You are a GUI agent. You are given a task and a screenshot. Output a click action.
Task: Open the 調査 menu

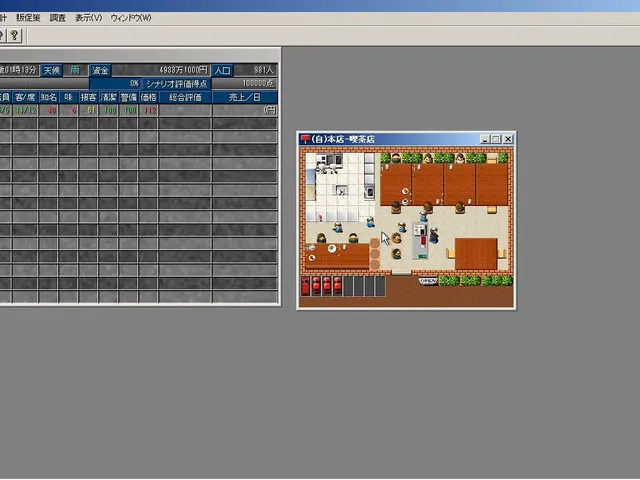point(58,18)
